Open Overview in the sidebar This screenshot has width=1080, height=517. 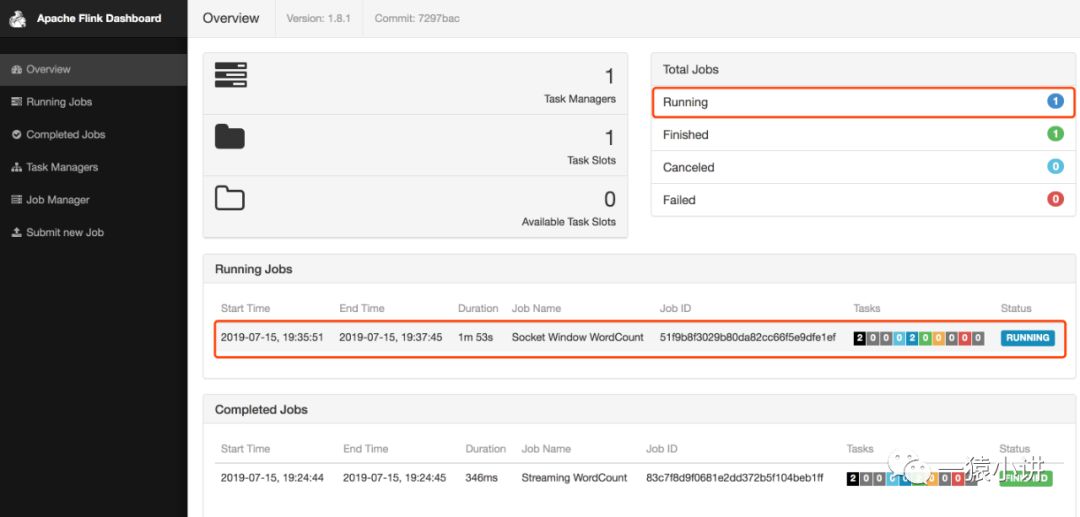[x=93, y=70]
